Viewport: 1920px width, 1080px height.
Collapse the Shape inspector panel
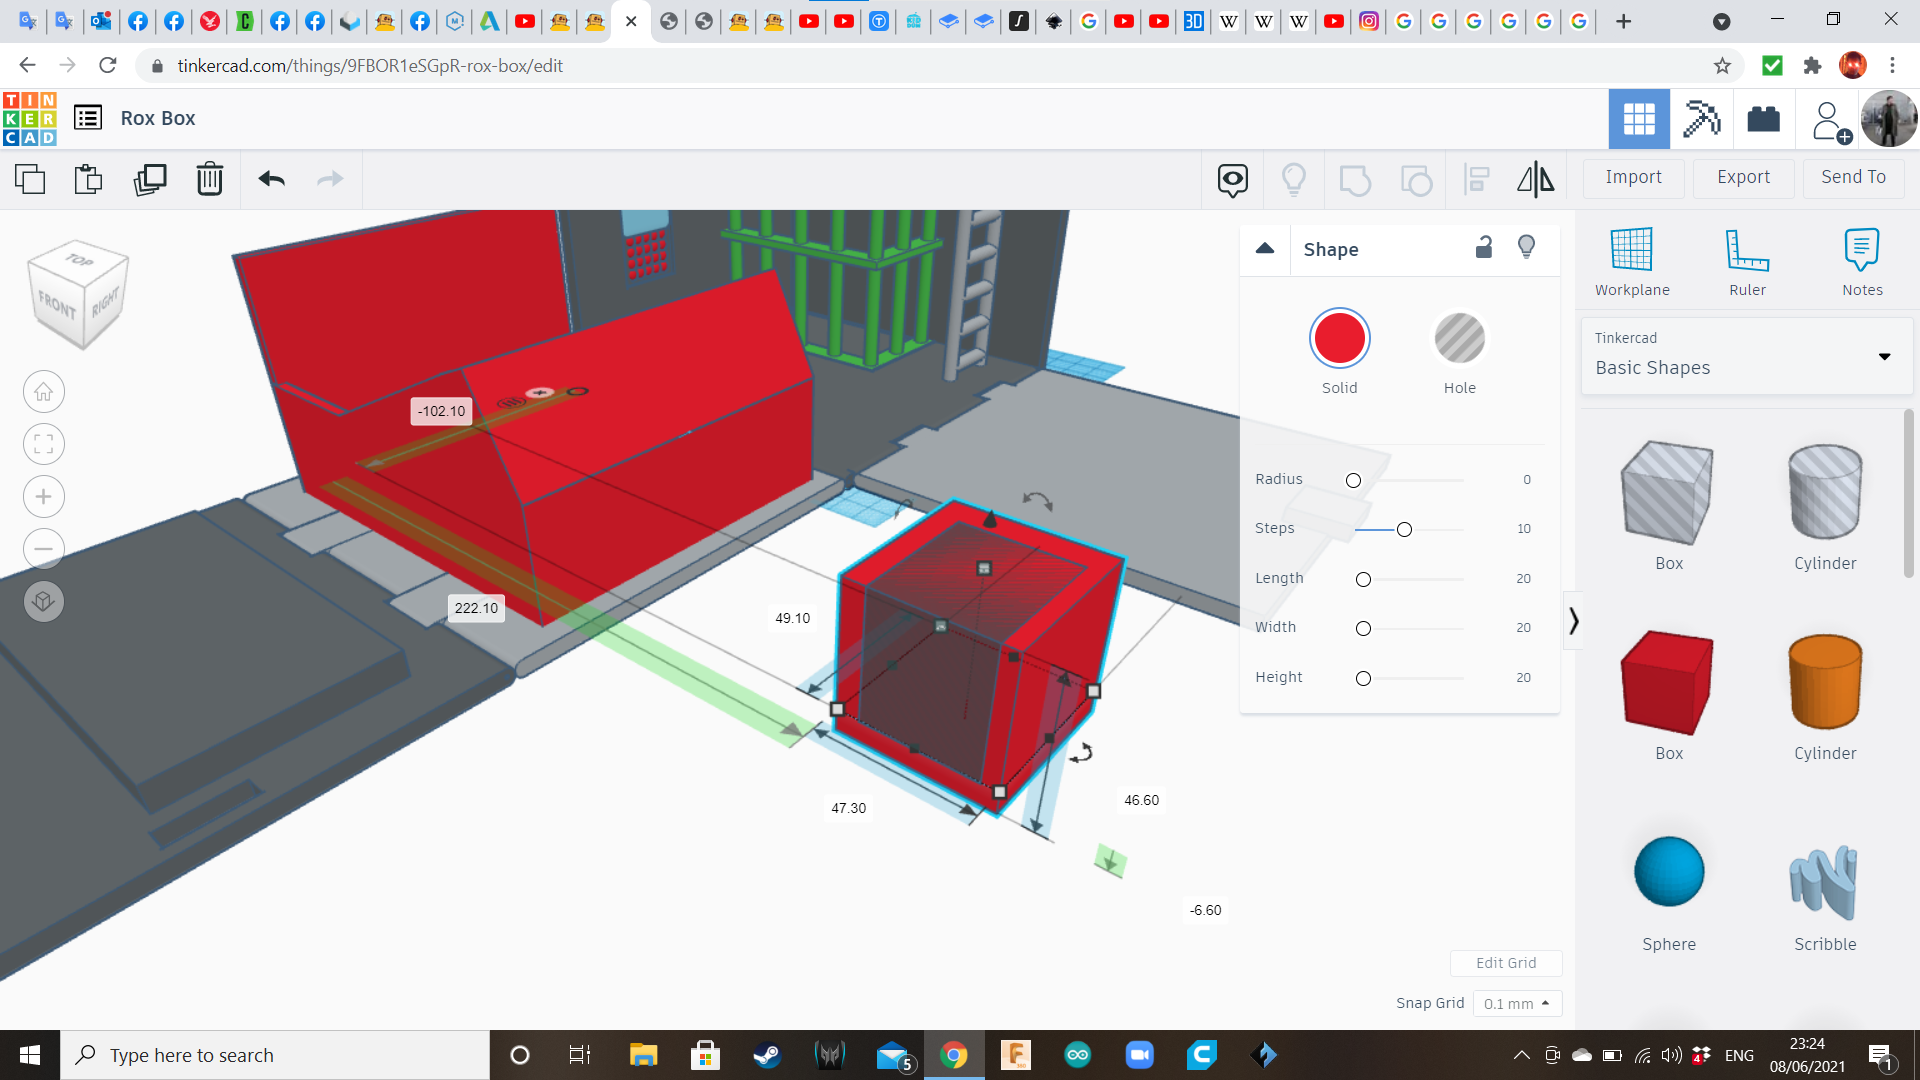click(x=1265, y=249)
